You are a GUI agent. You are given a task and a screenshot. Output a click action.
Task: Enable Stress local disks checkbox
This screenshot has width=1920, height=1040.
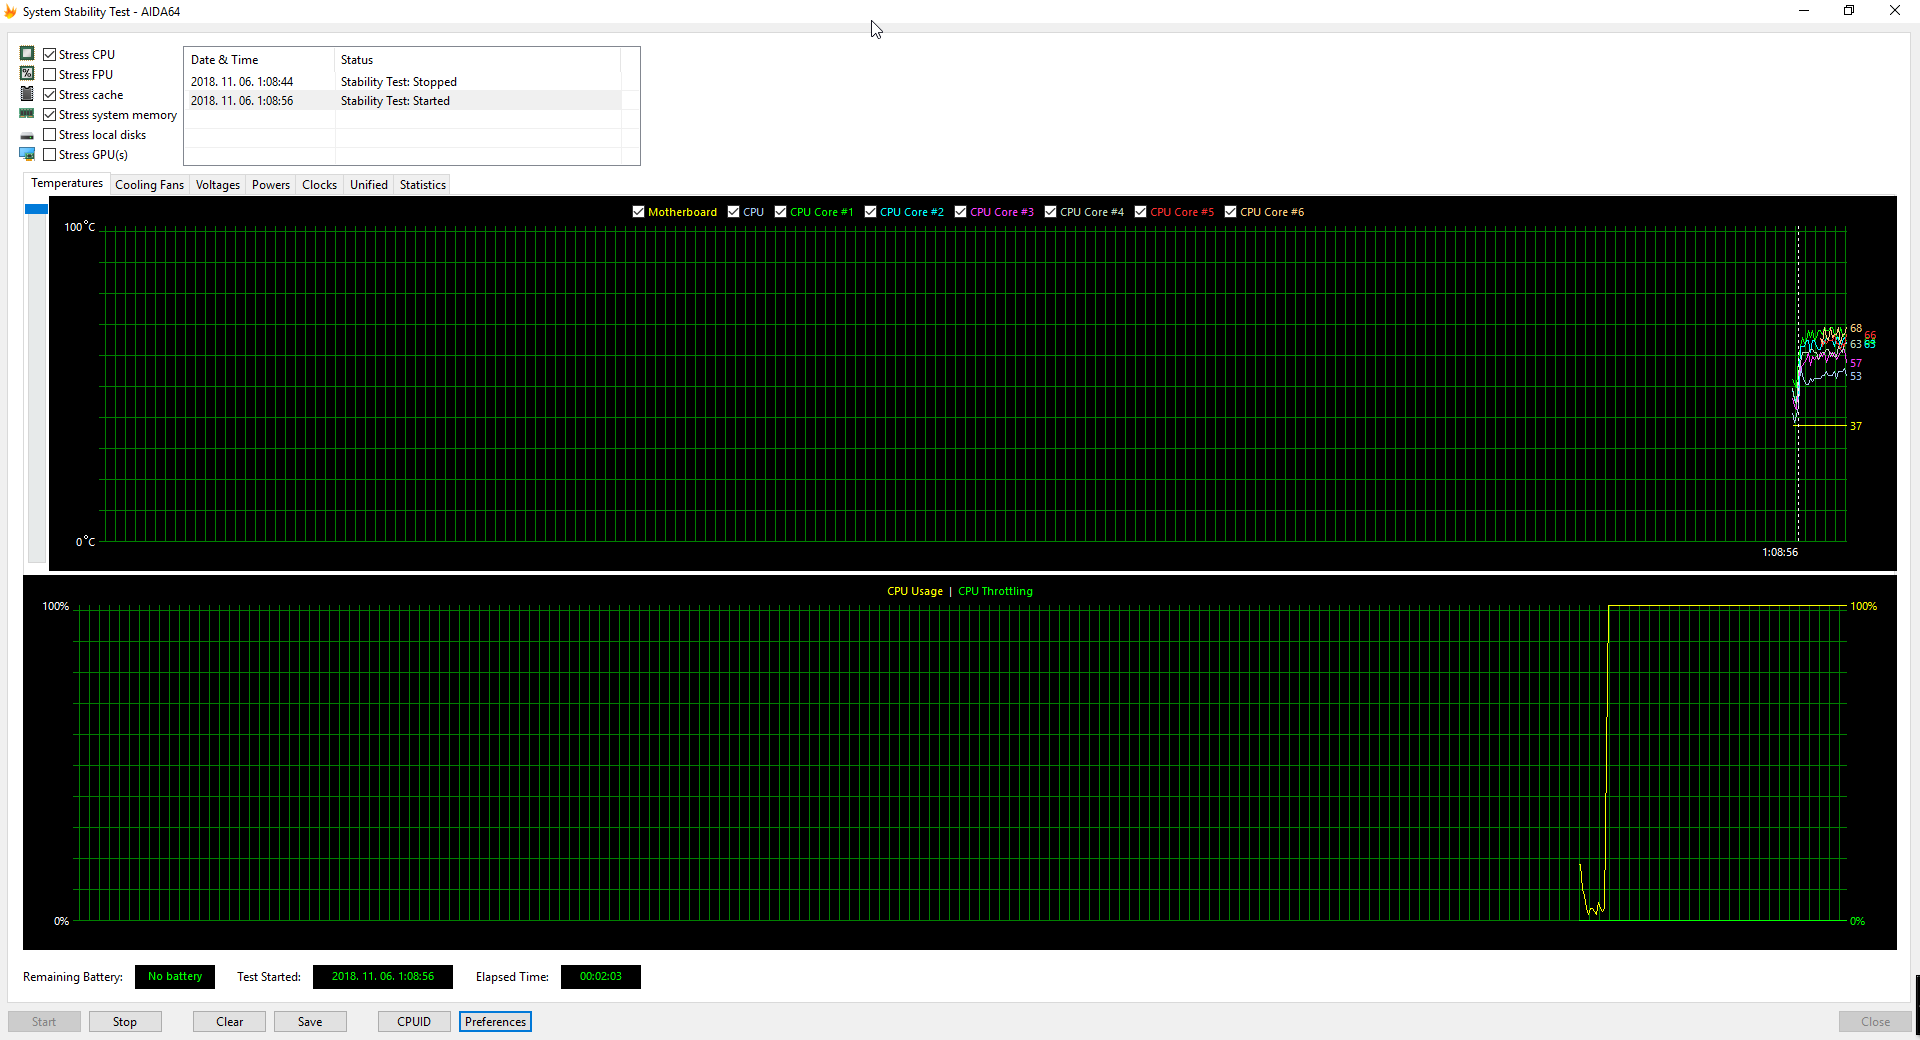point(50,135)
